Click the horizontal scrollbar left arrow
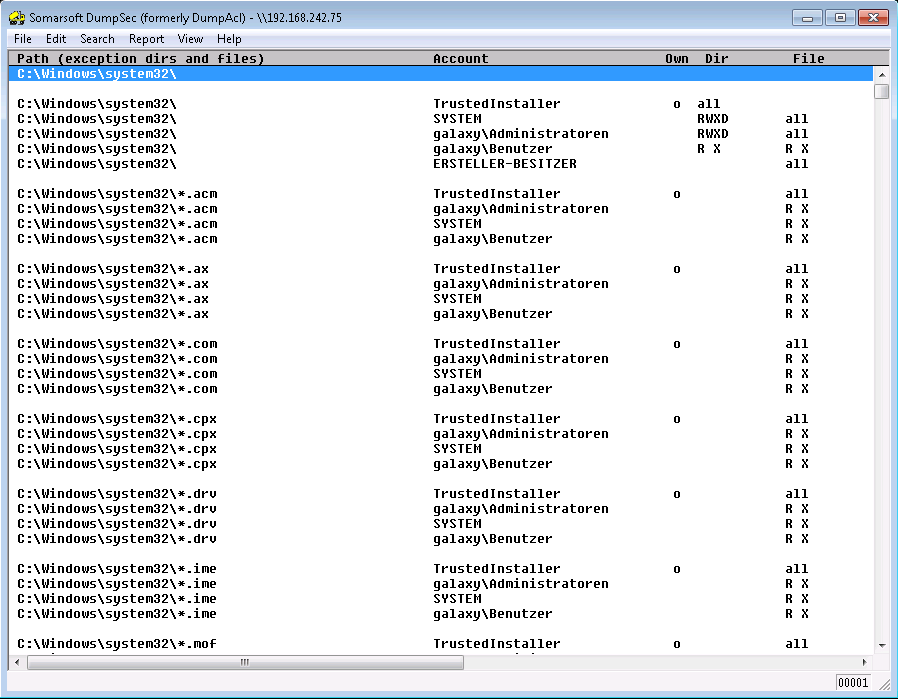 pyautogui.click(x=17, y=663)
